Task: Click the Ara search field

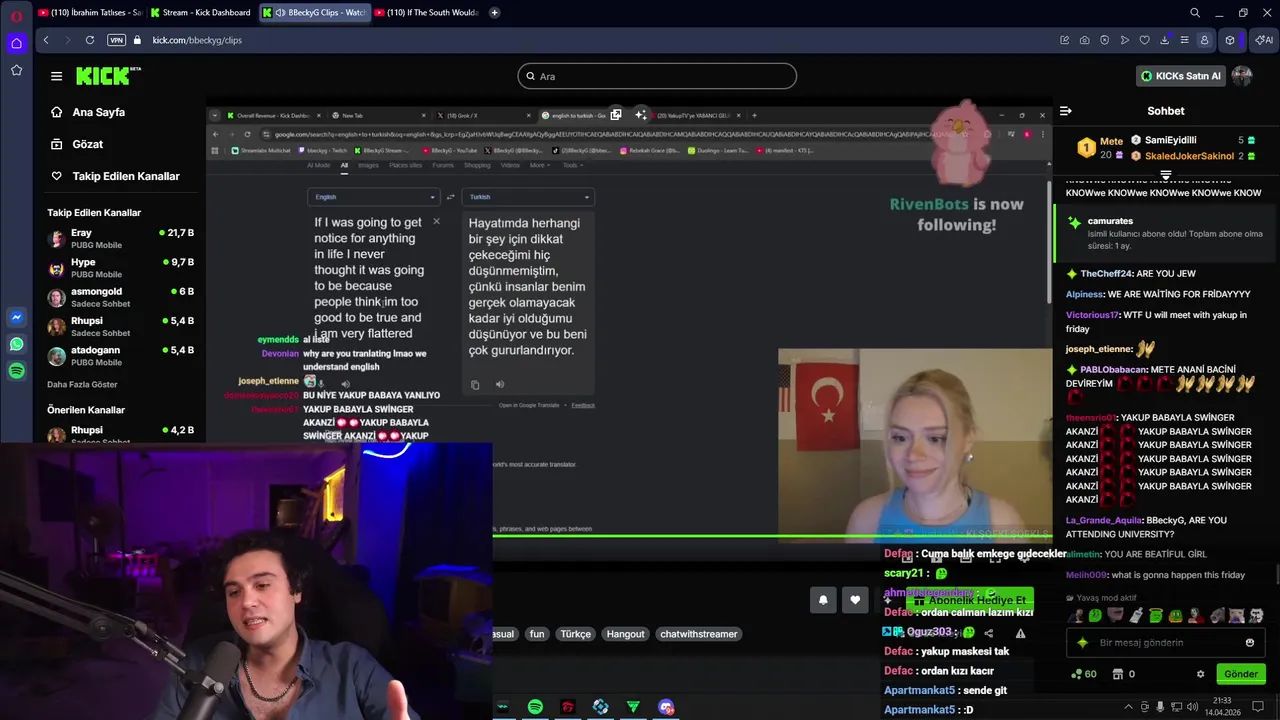Action: click(x=657, y=76)
